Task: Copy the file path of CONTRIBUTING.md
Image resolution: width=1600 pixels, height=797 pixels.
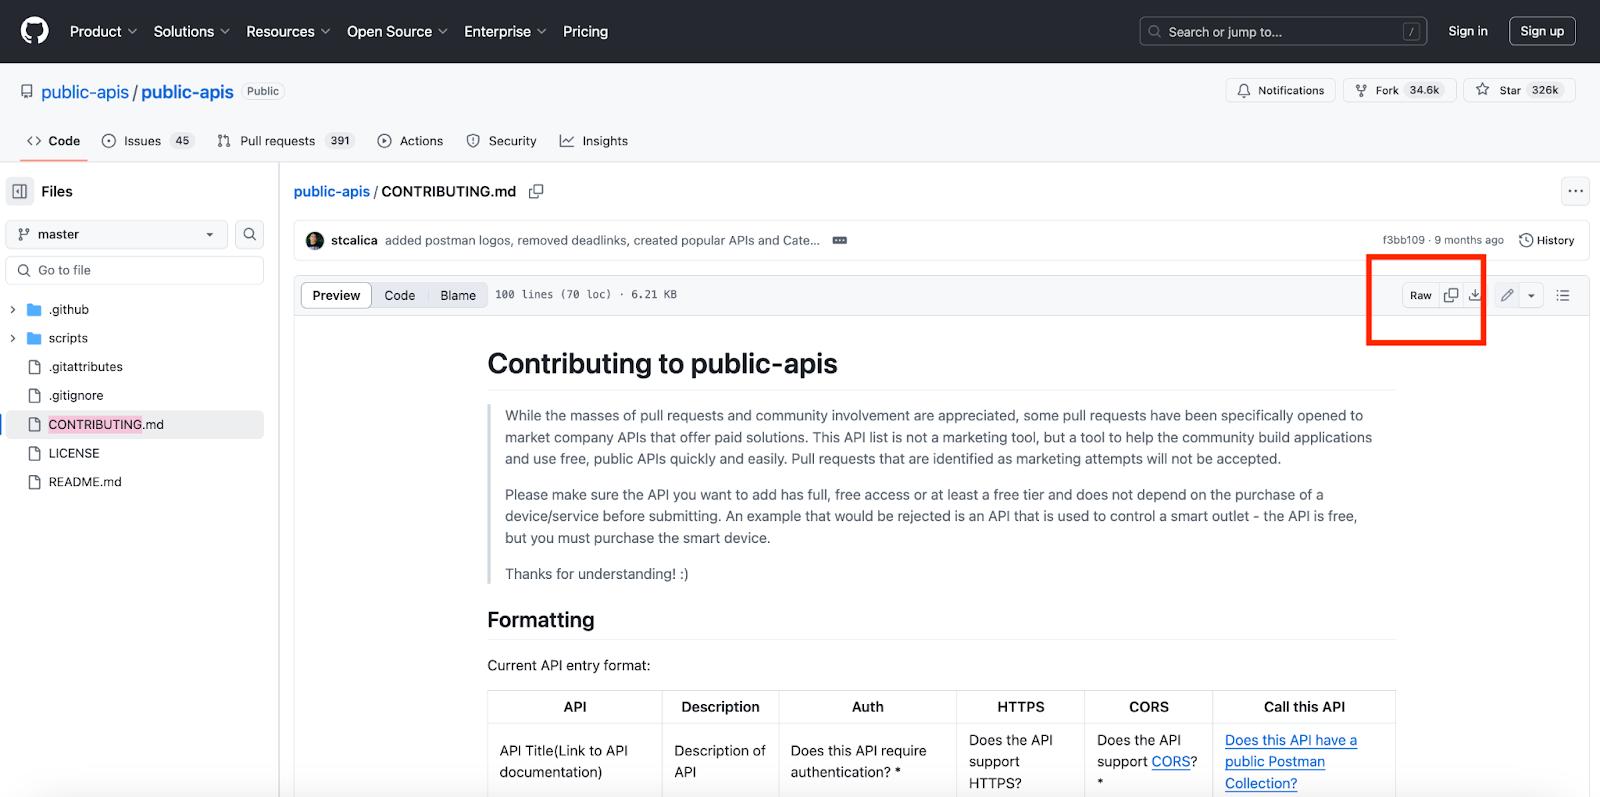Action: point(536,191)
